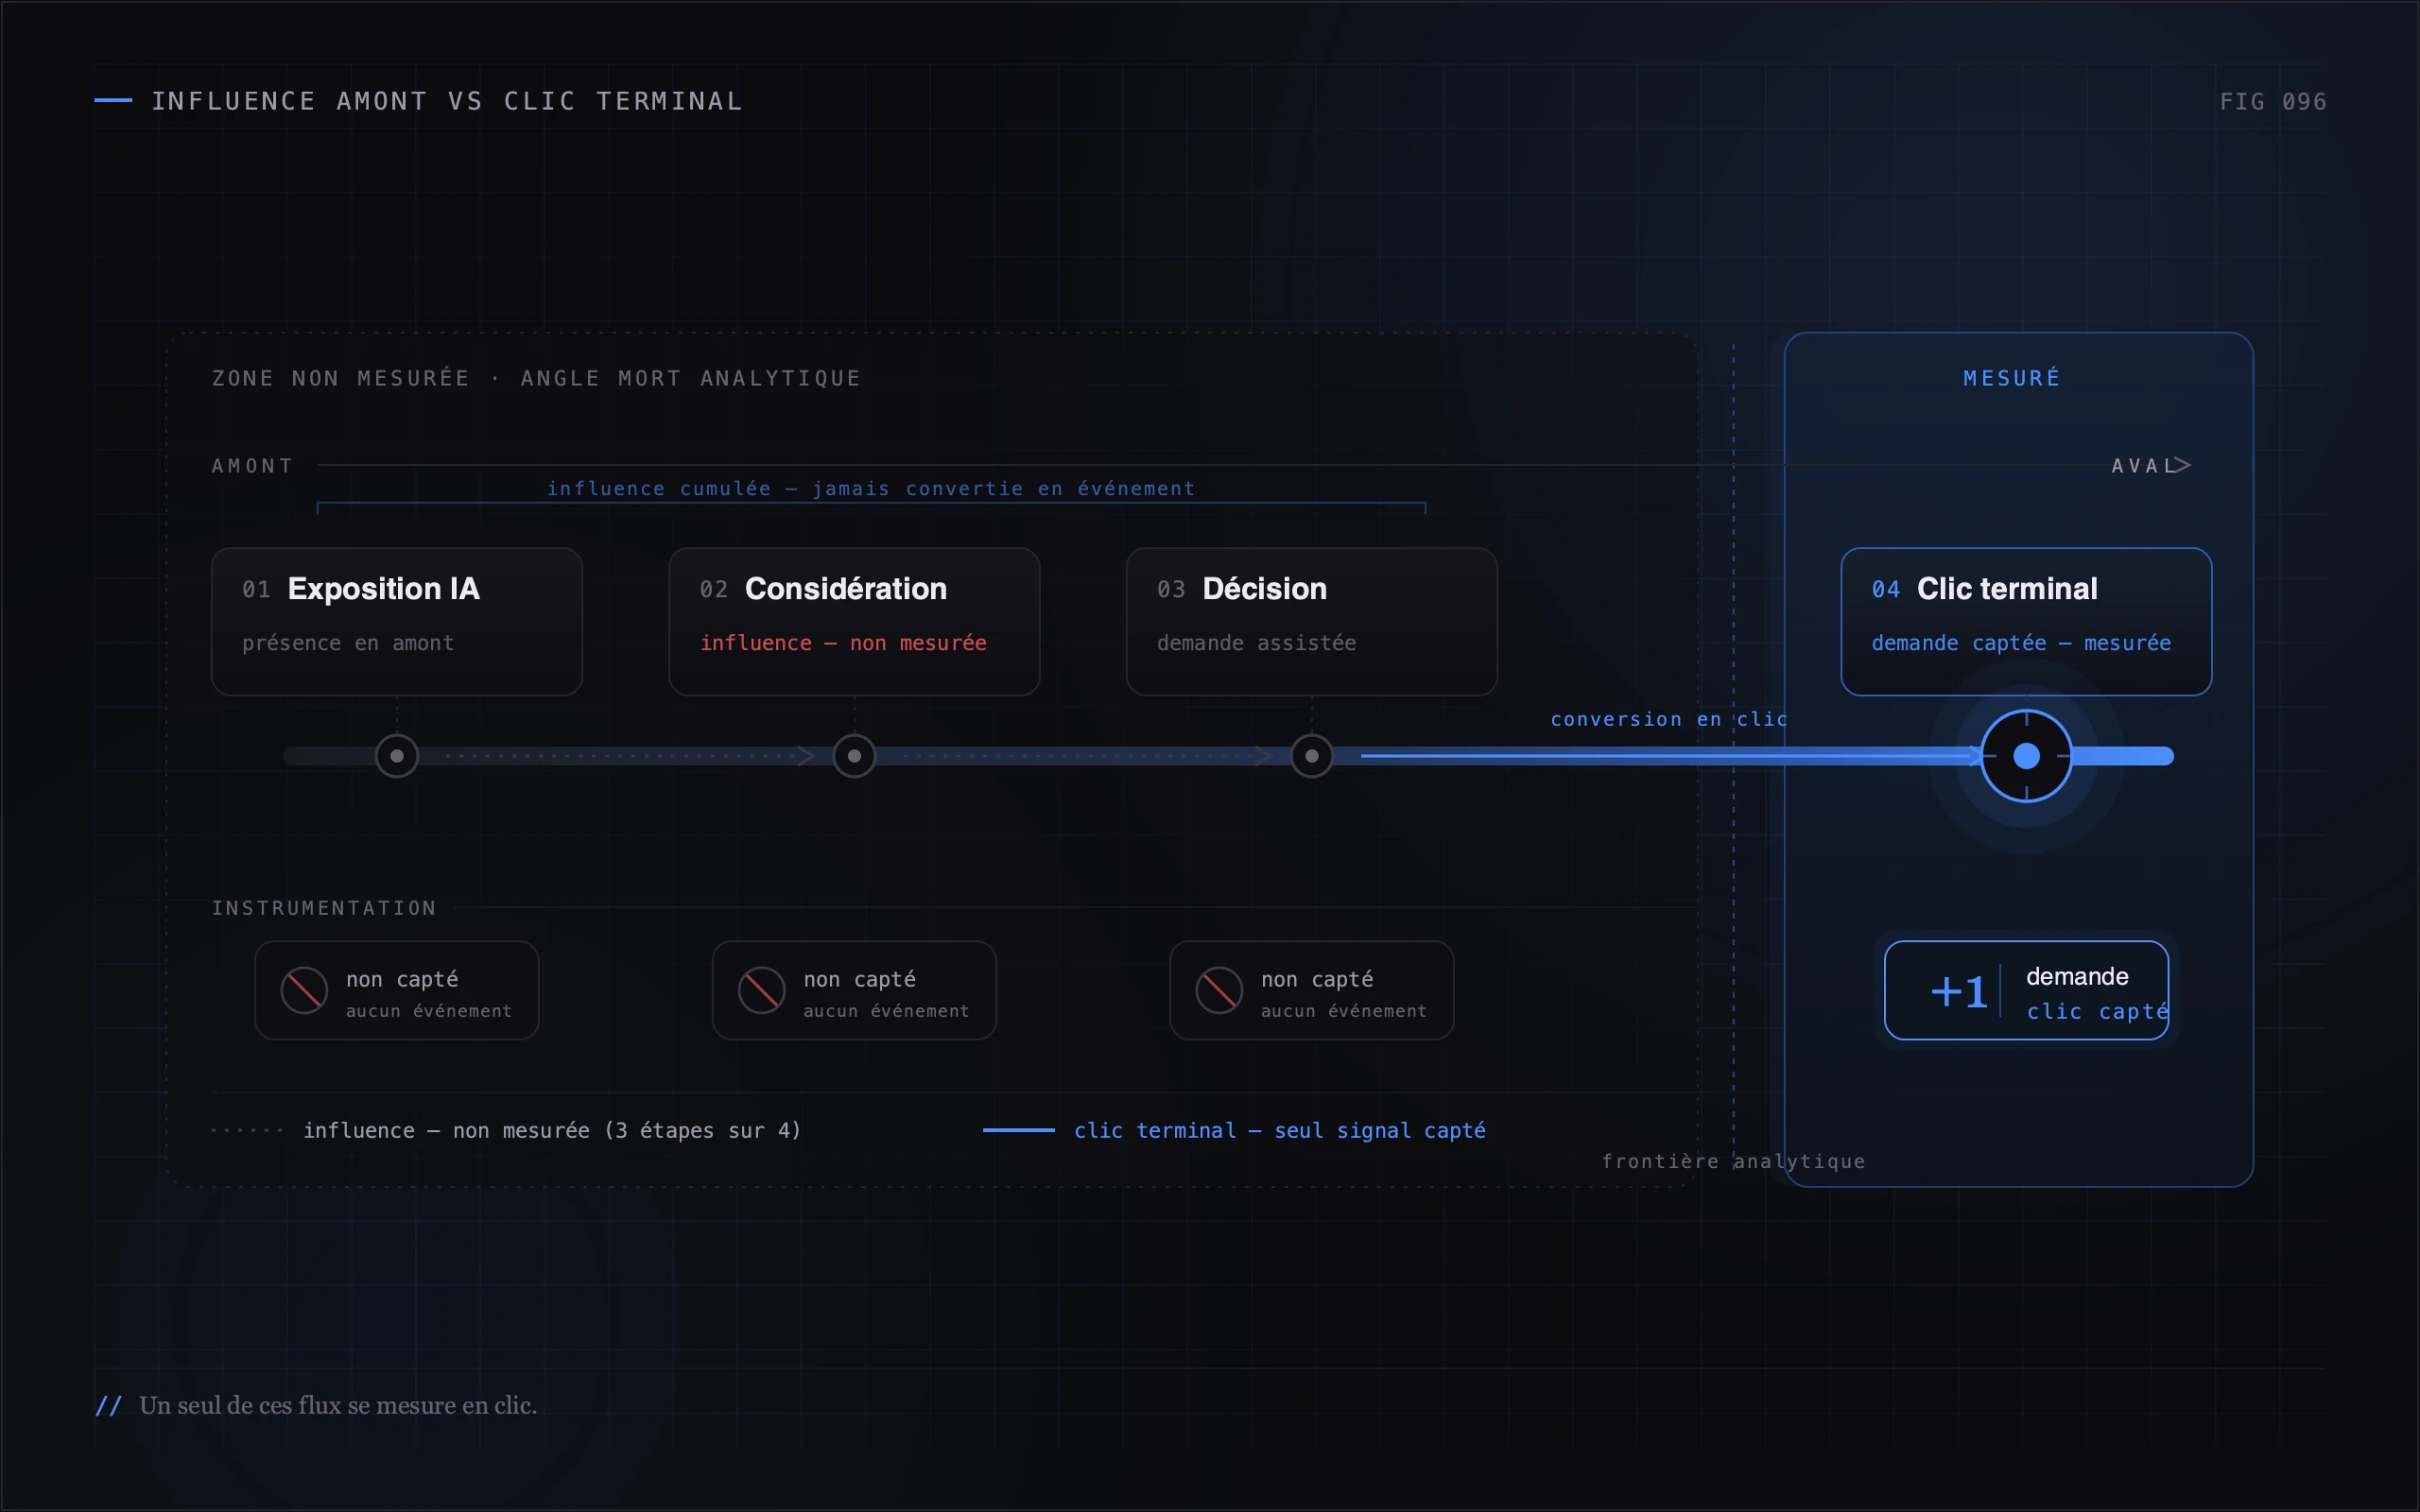Open the 02 Considération card
The image size is (2420, 1512).
coord(854,621)
